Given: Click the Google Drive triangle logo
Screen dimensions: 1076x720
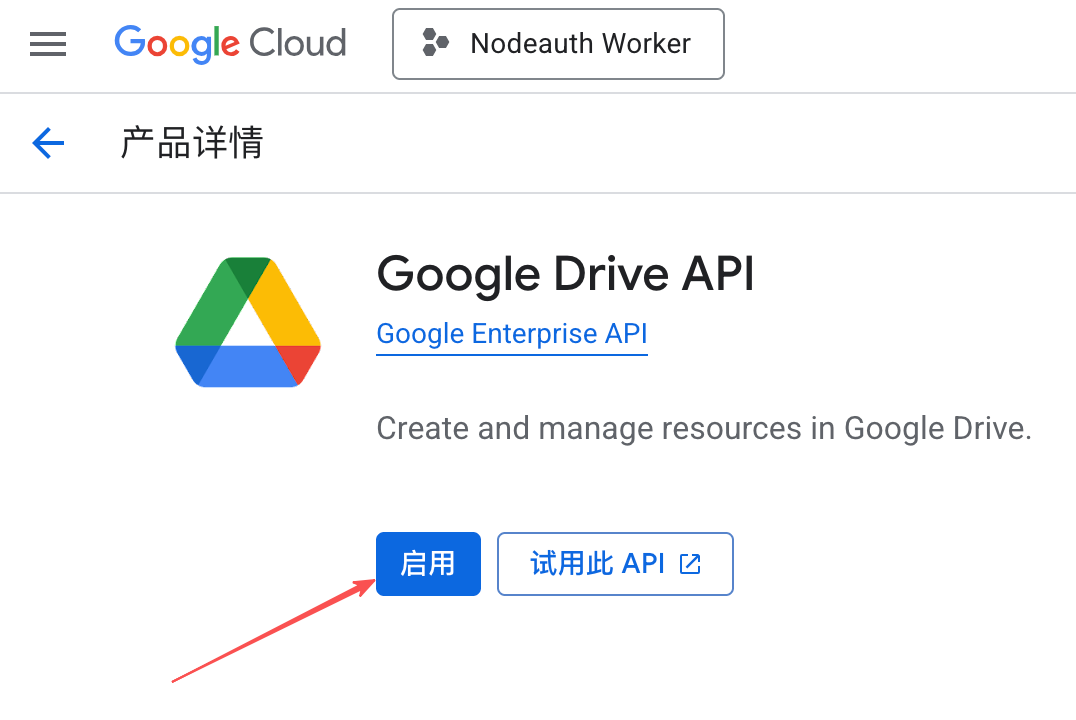Looking at the screenshot, I should click(x=248, y=322).
